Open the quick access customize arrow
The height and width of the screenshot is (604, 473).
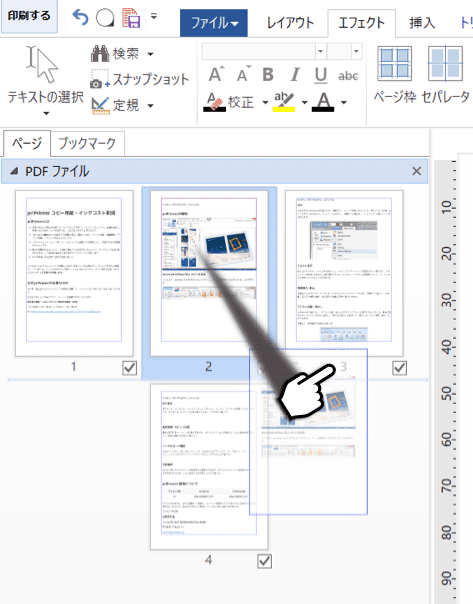pos(154,16)
